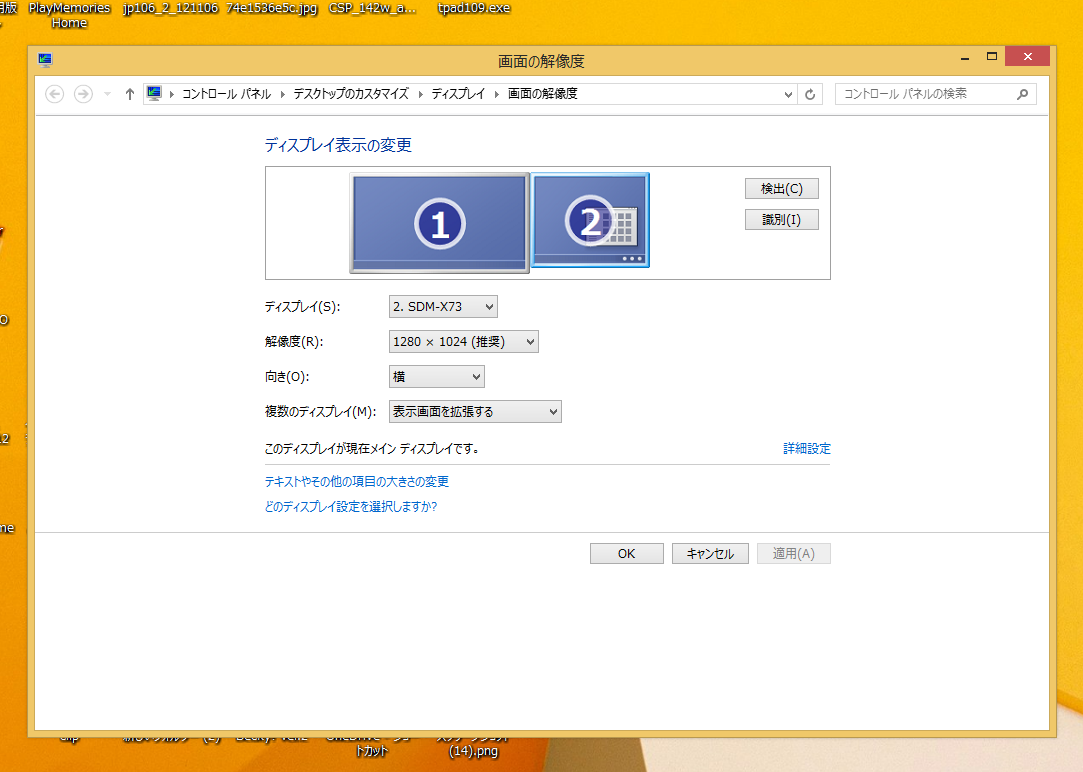This screenshot has width=1083, height=772.
Task: Open recent locations dropdown arrow
Action: click(107, 94)
